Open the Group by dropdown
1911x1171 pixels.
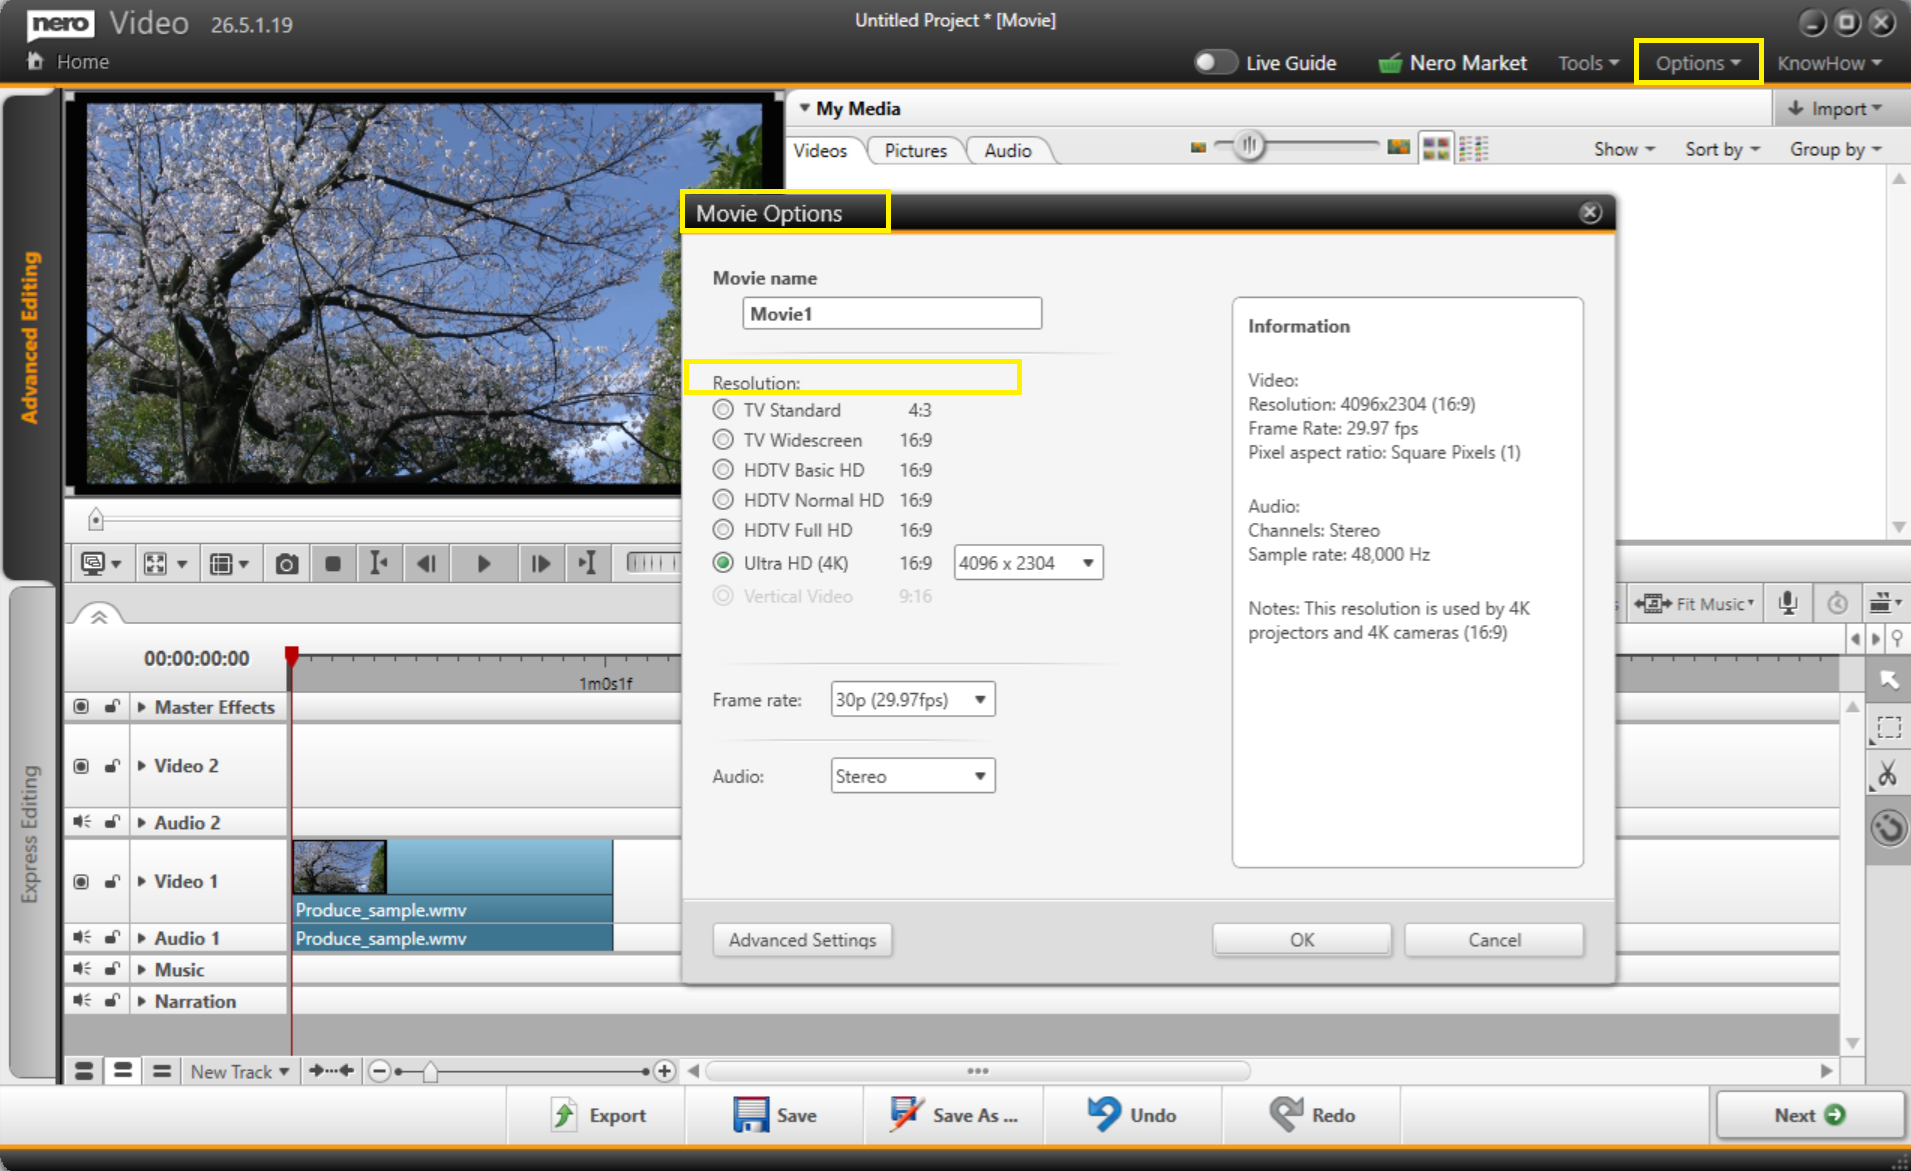tap(1835, 149)
